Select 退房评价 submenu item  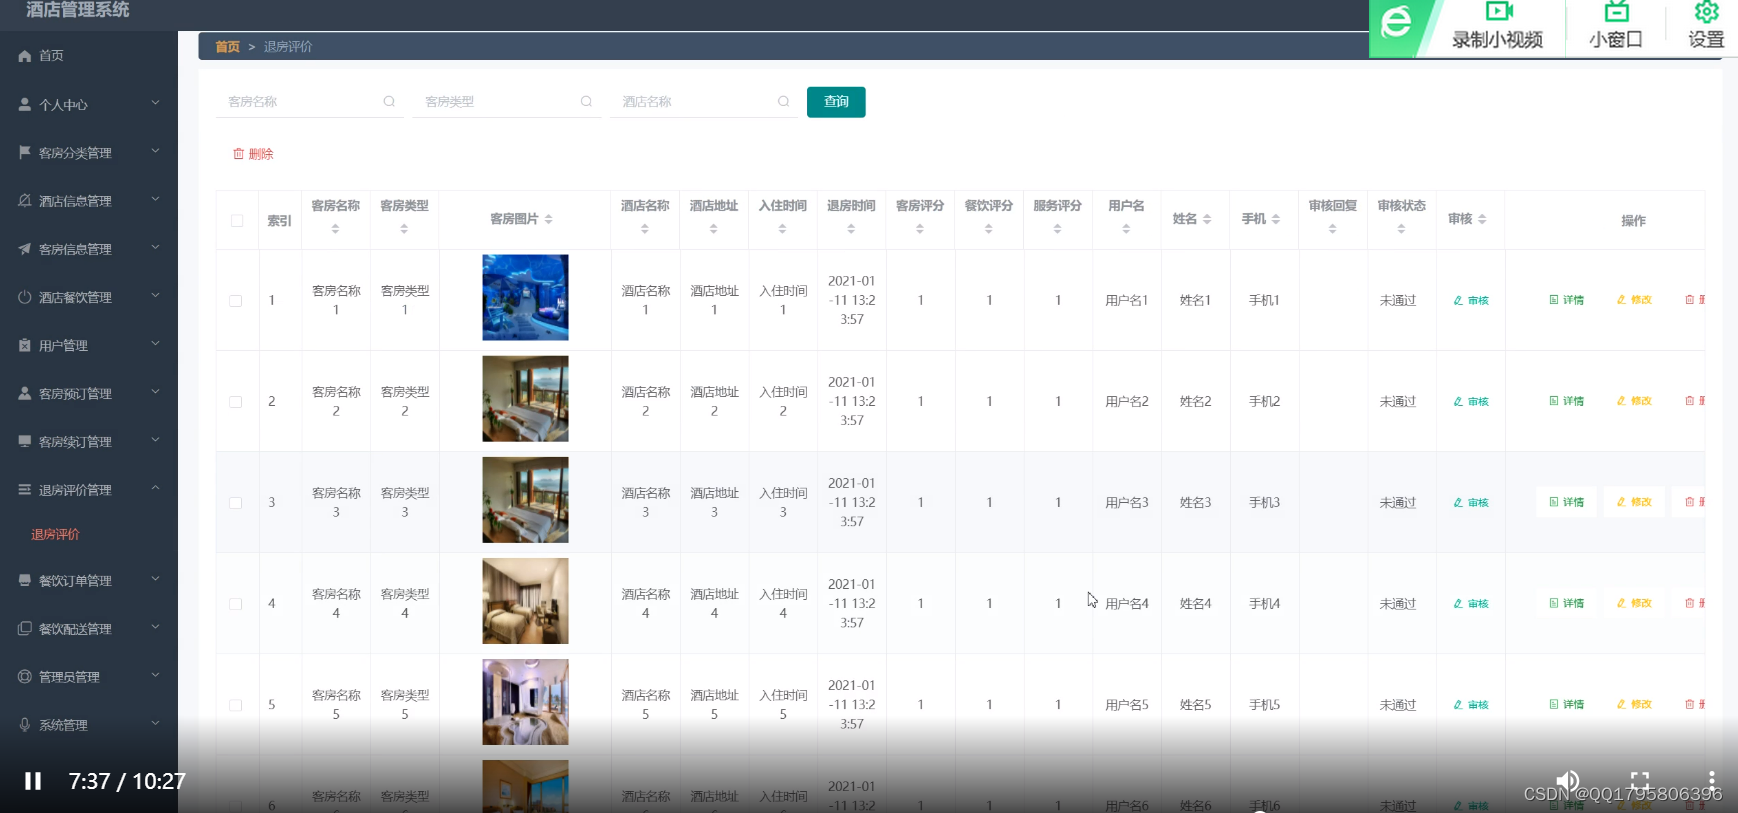55,535
